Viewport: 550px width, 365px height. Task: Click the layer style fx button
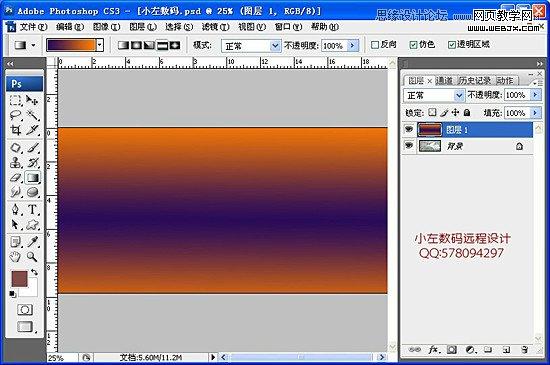(x=434, y=350)
